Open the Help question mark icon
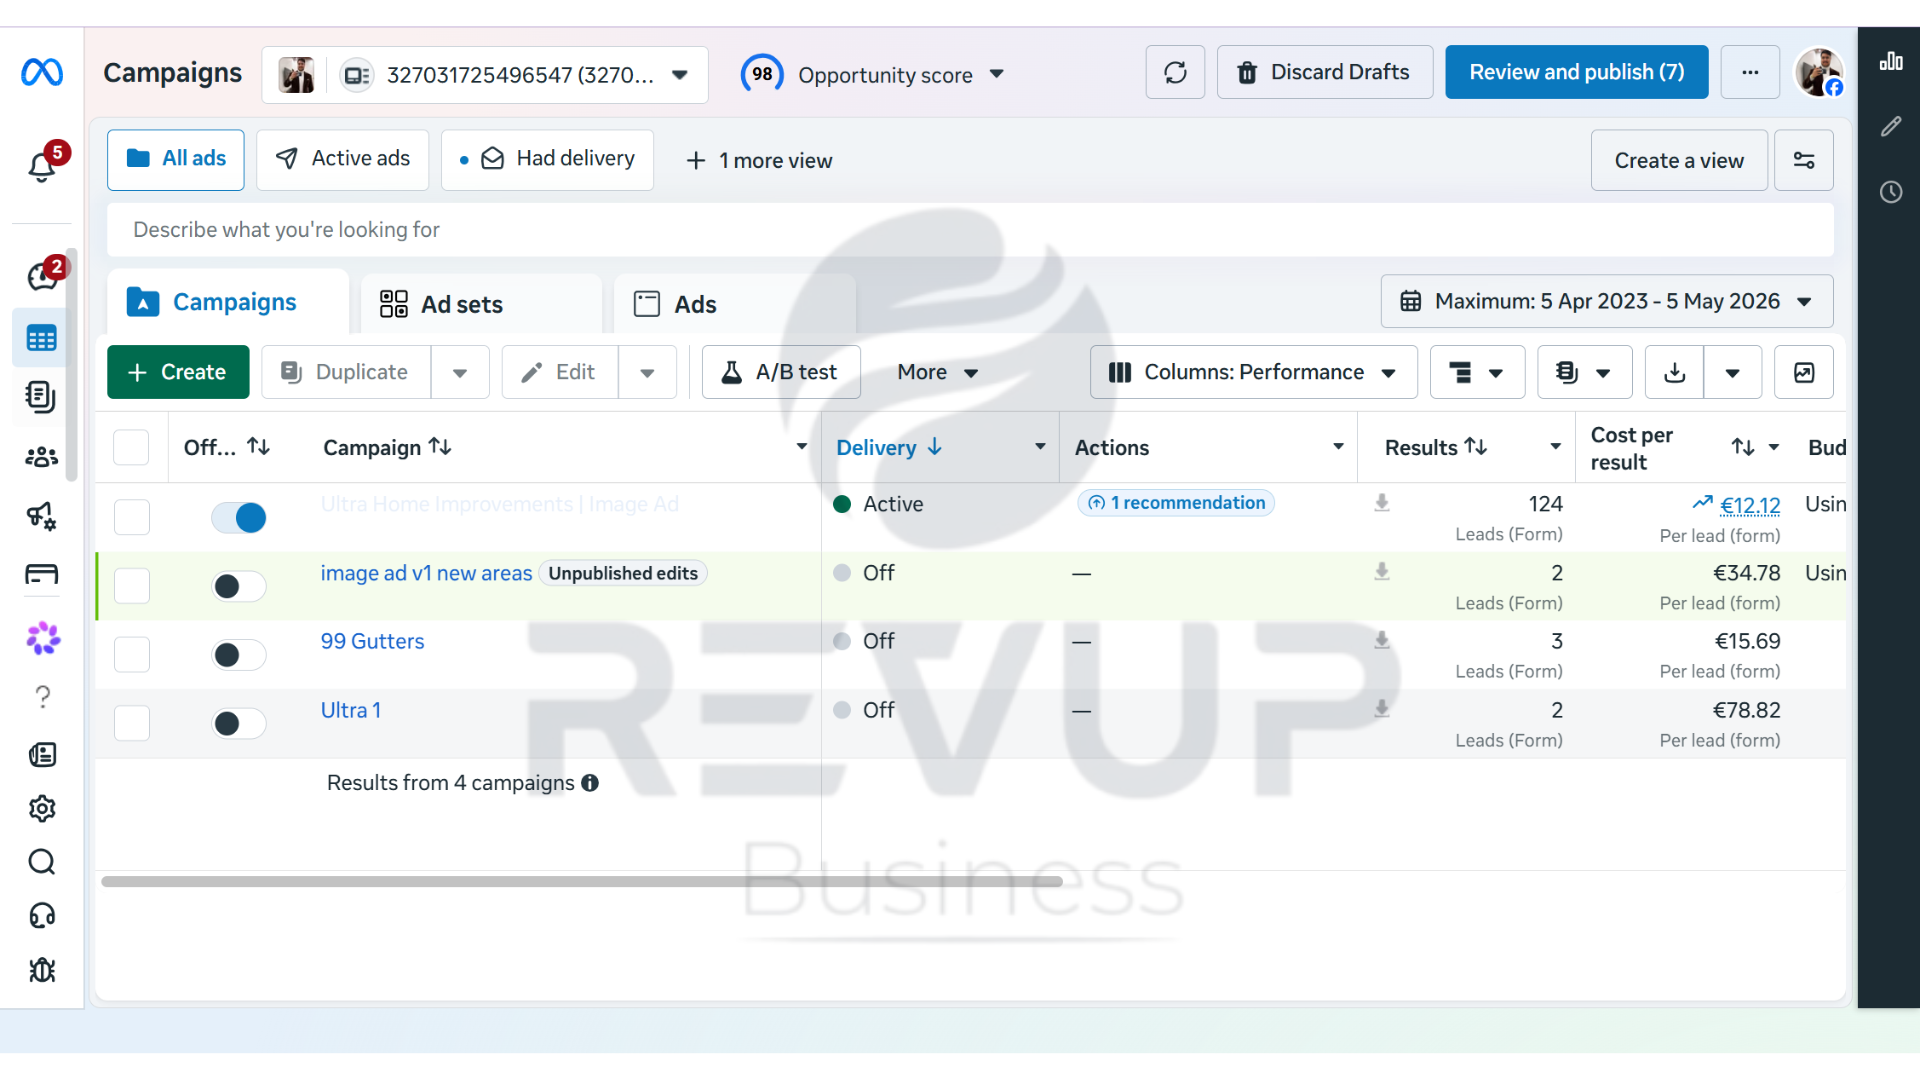Image resolution: width=1920 pixels, height=1080 pixels. 42,696
